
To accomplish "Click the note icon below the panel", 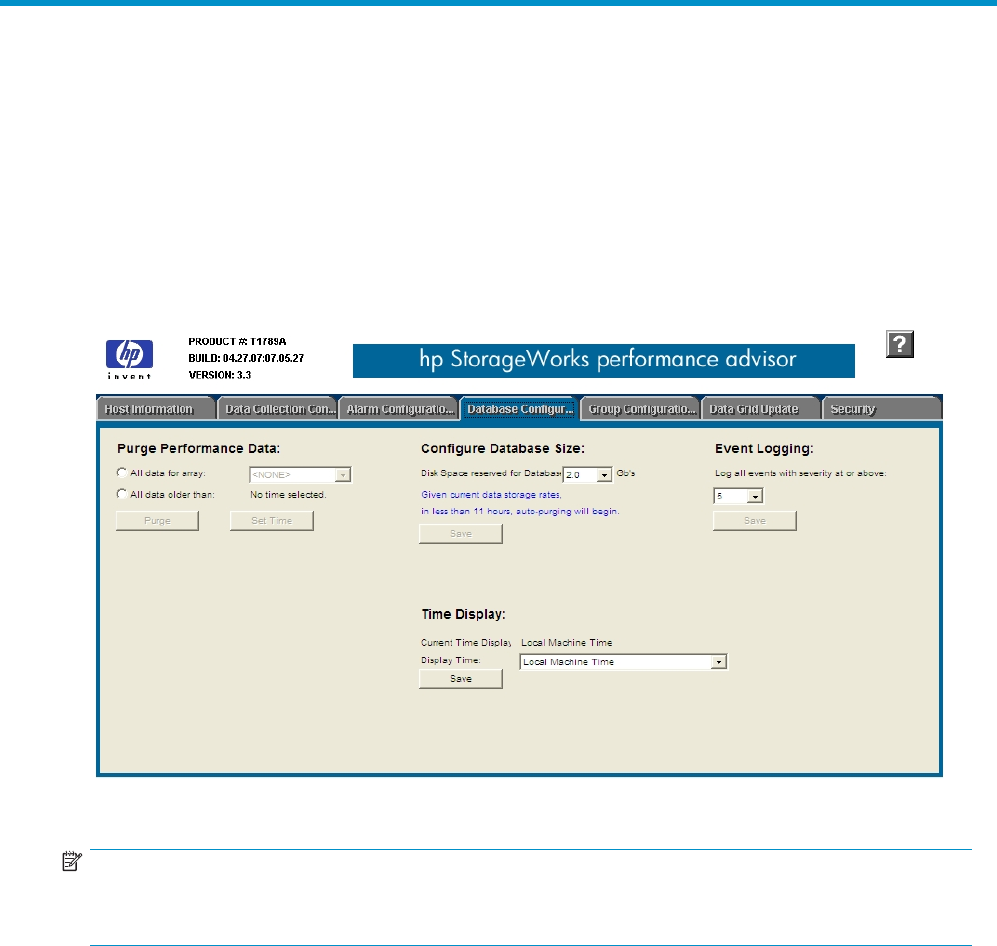I will pos(72,861).
